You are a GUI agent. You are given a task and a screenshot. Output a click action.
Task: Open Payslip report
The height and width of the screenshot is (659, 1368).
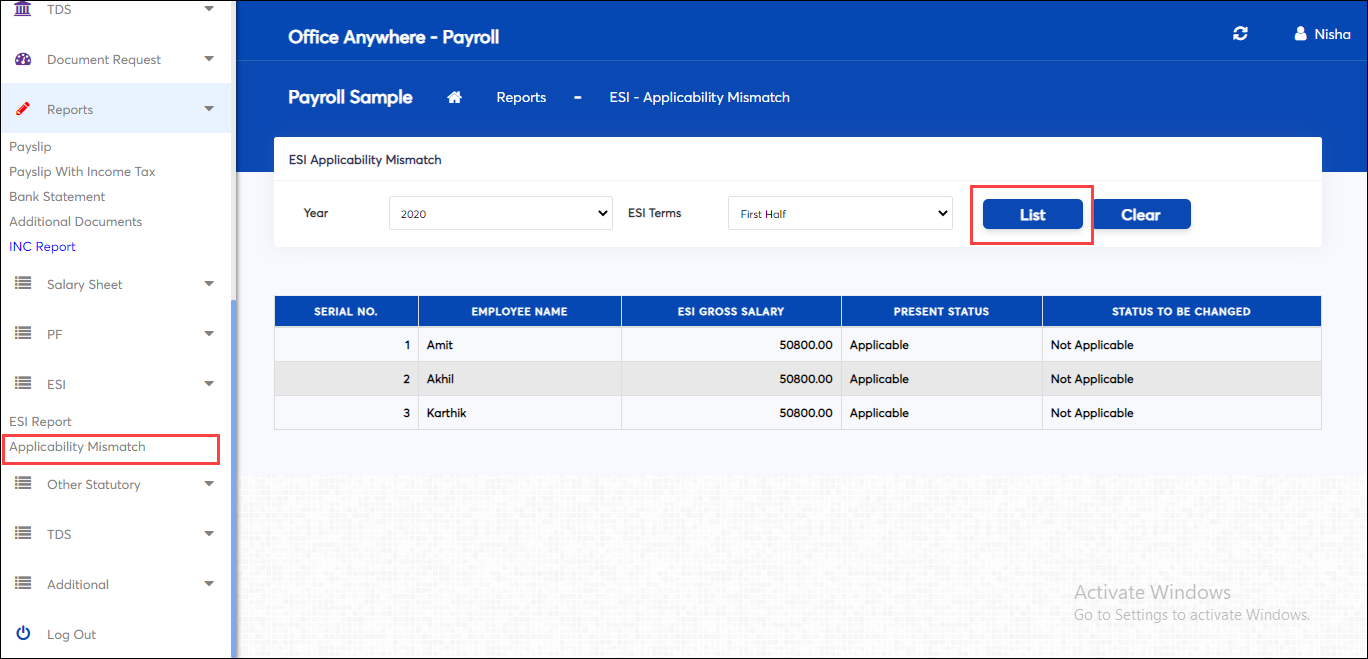(x=30, y=147)
